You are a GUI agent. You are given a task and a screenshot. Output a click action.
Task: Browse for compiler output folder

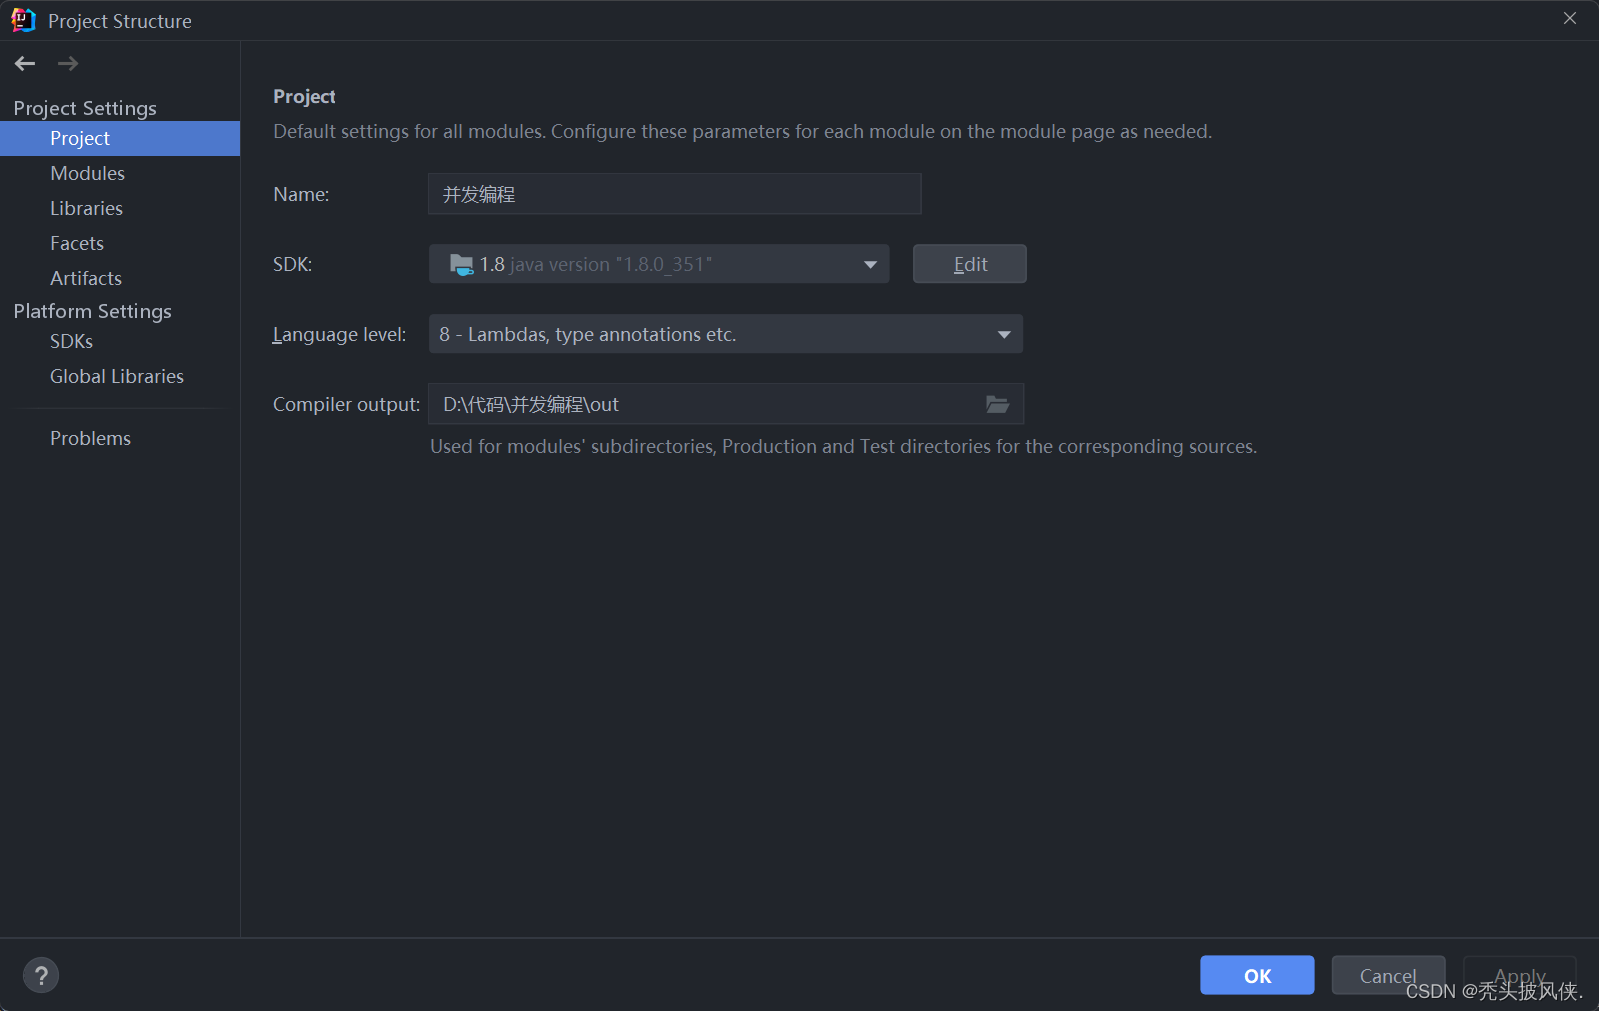tap(997, 404)
